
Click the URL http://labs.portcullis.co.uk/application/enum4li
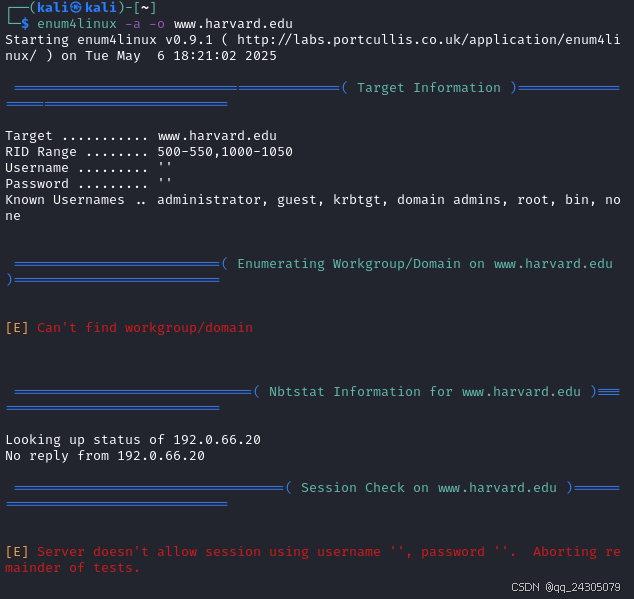(428, 40)
